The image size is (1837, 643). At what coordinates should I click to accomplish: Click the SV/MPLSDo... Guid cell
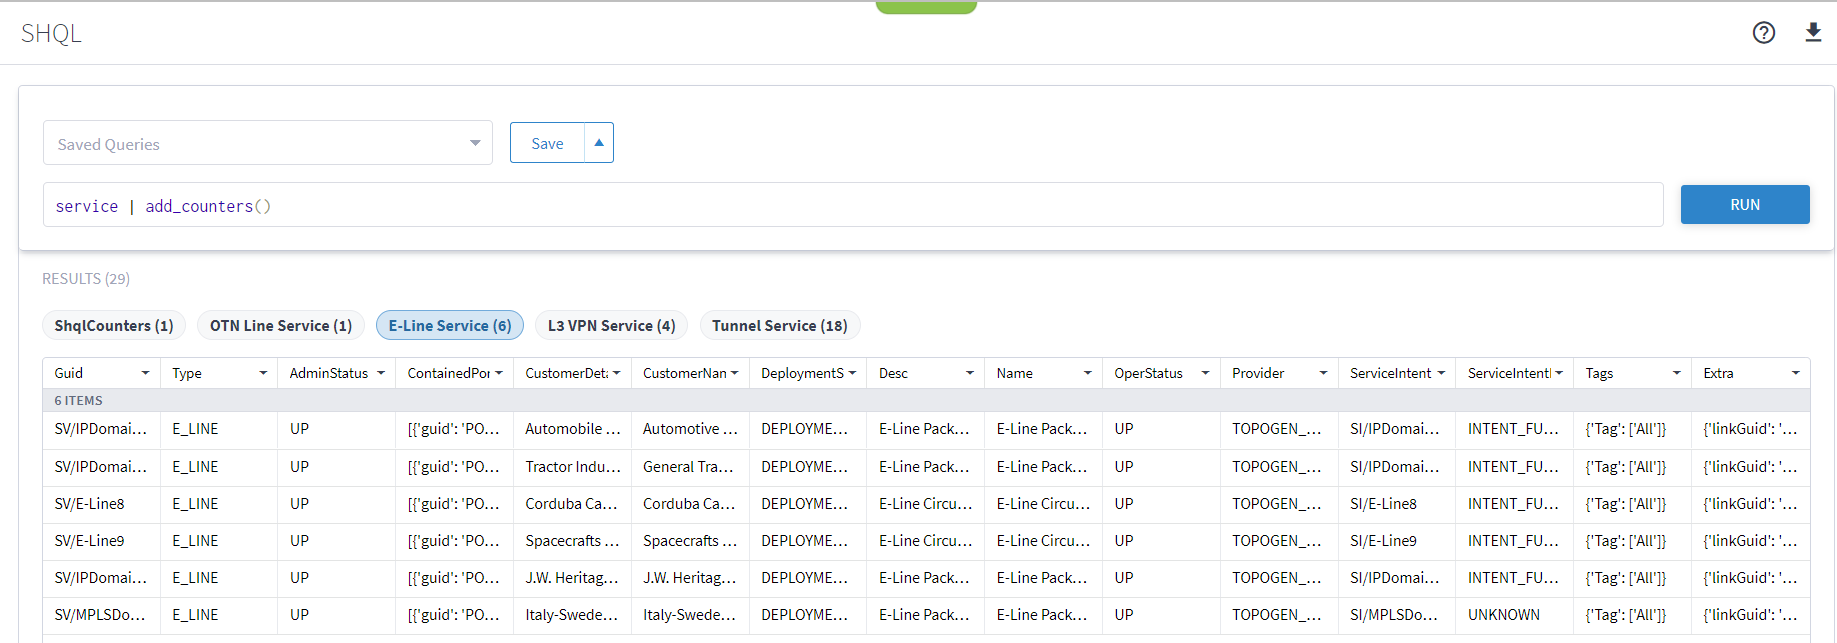pyautogui.click(x=101, y=615)
